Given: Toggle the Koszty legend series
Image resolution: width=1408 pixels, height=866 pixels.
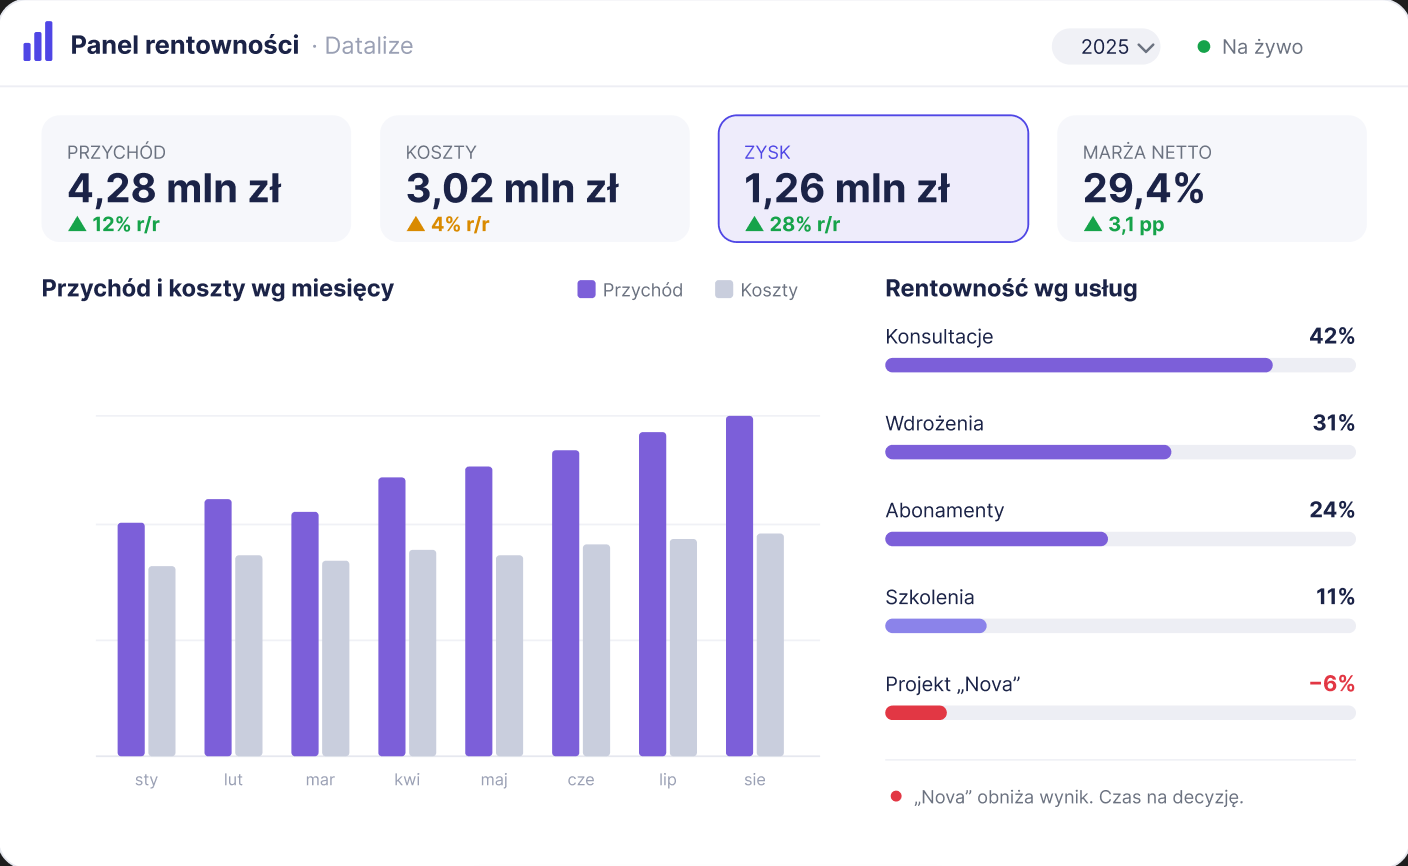Looking at the screenshot, I should (756, 290).
